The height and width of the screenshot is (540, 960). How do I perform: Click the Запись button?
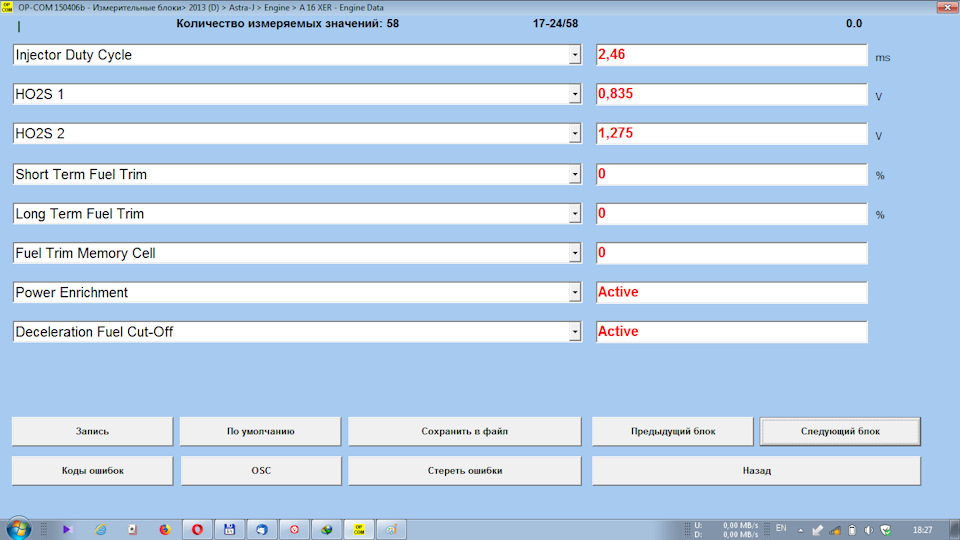point(92,431)
